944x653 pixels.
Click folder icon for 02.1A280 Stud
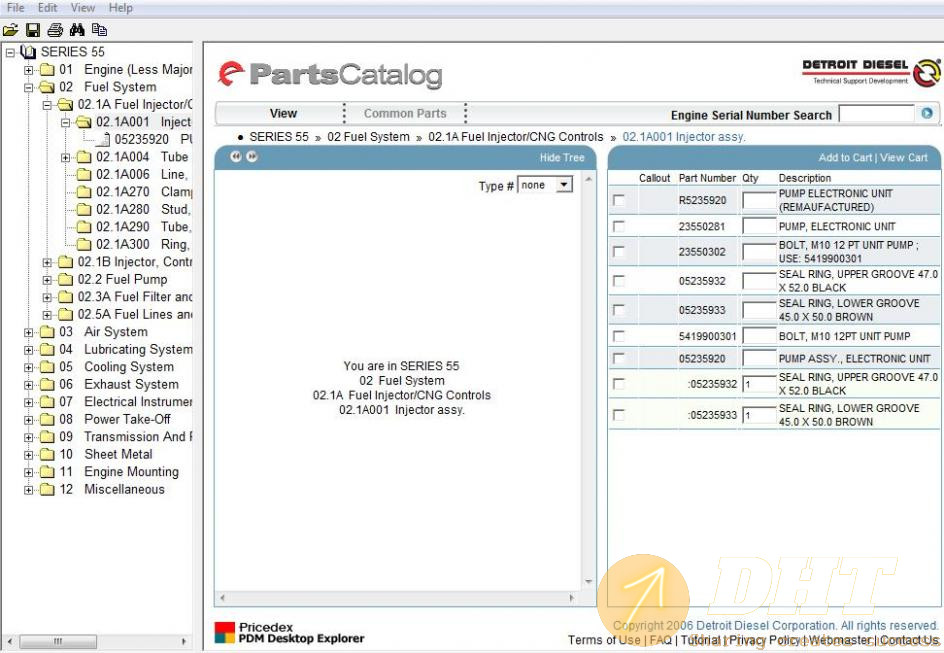84,209
